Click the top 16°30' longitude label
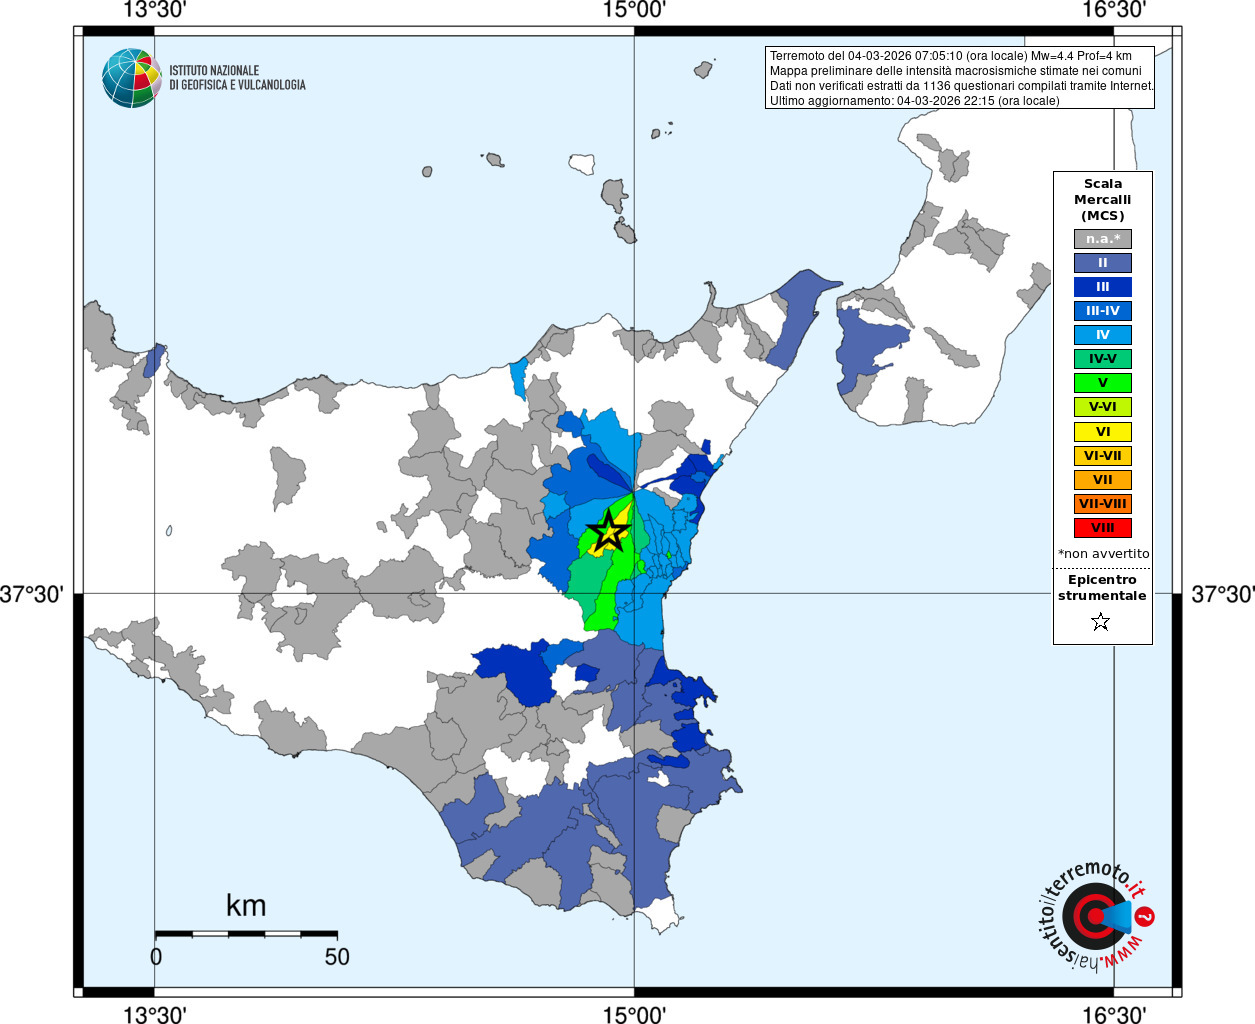 (x=1113, y=10)
